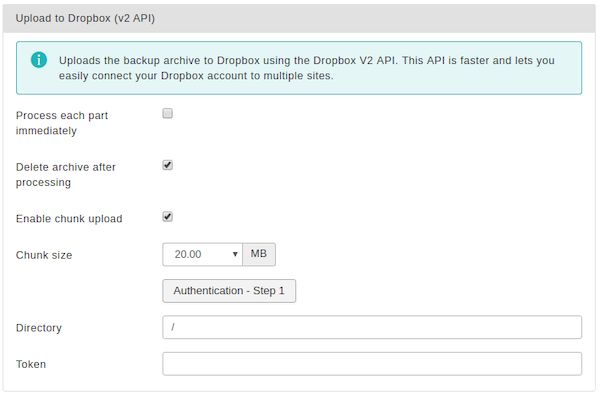Click the Token label

click(x=31, y=364)
